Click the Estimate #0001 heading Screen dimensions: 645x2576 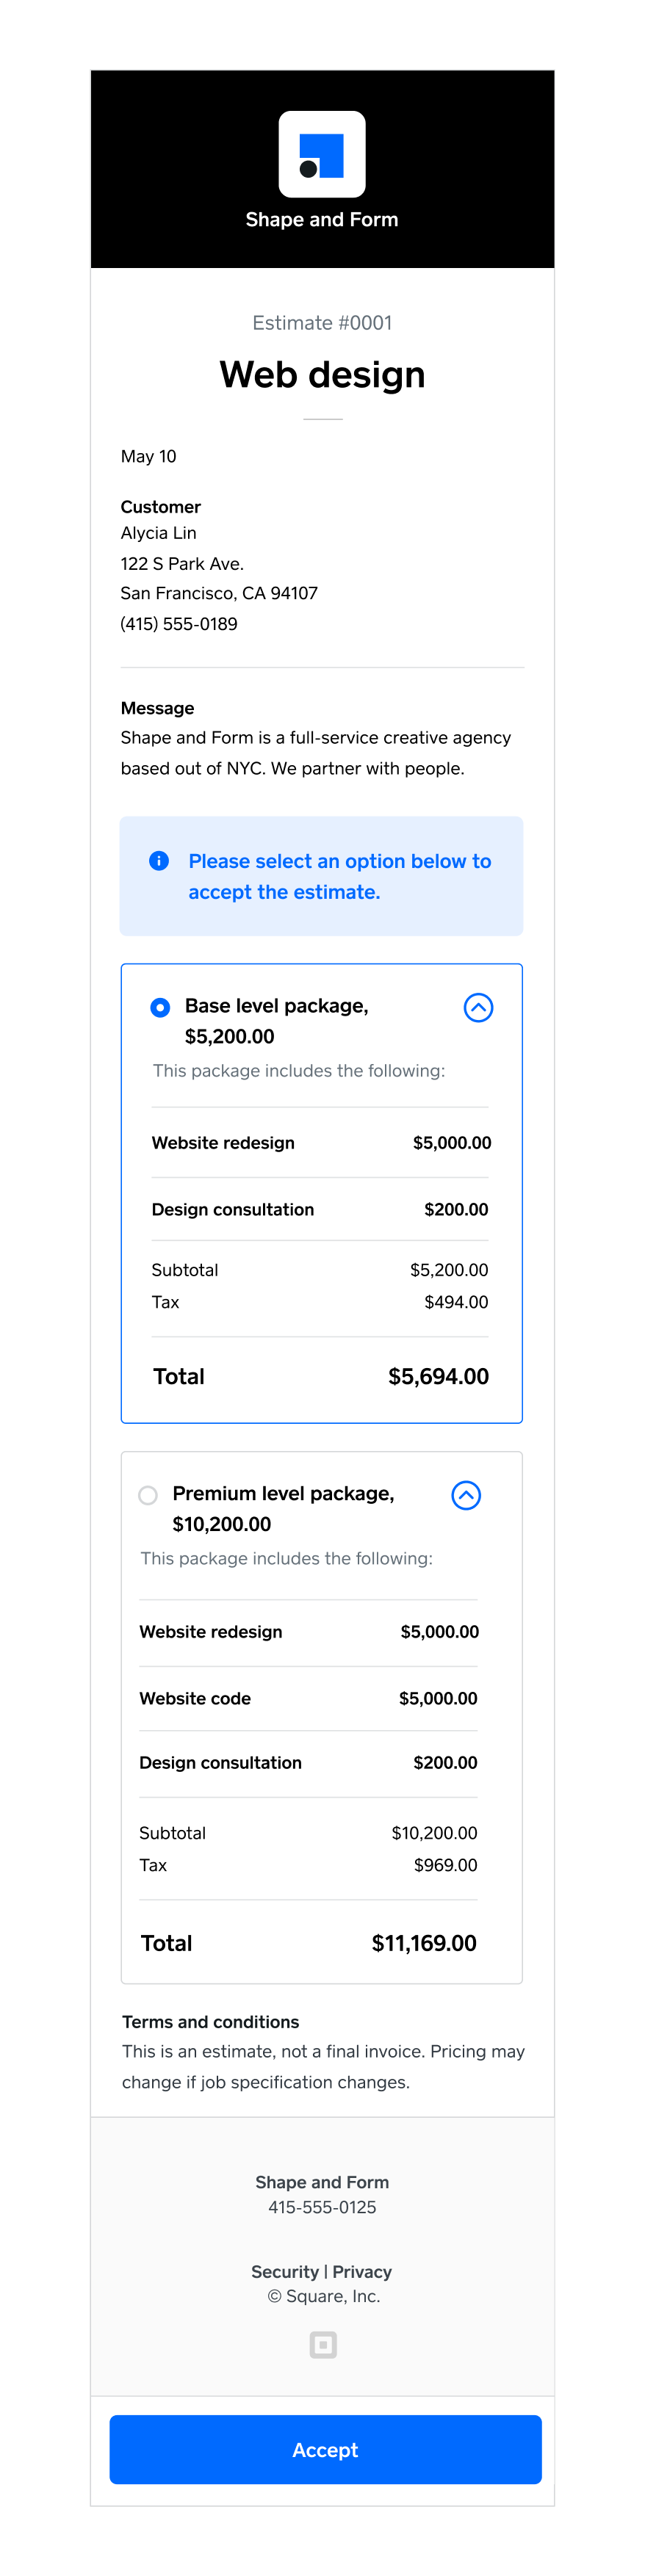click(322, 322)
